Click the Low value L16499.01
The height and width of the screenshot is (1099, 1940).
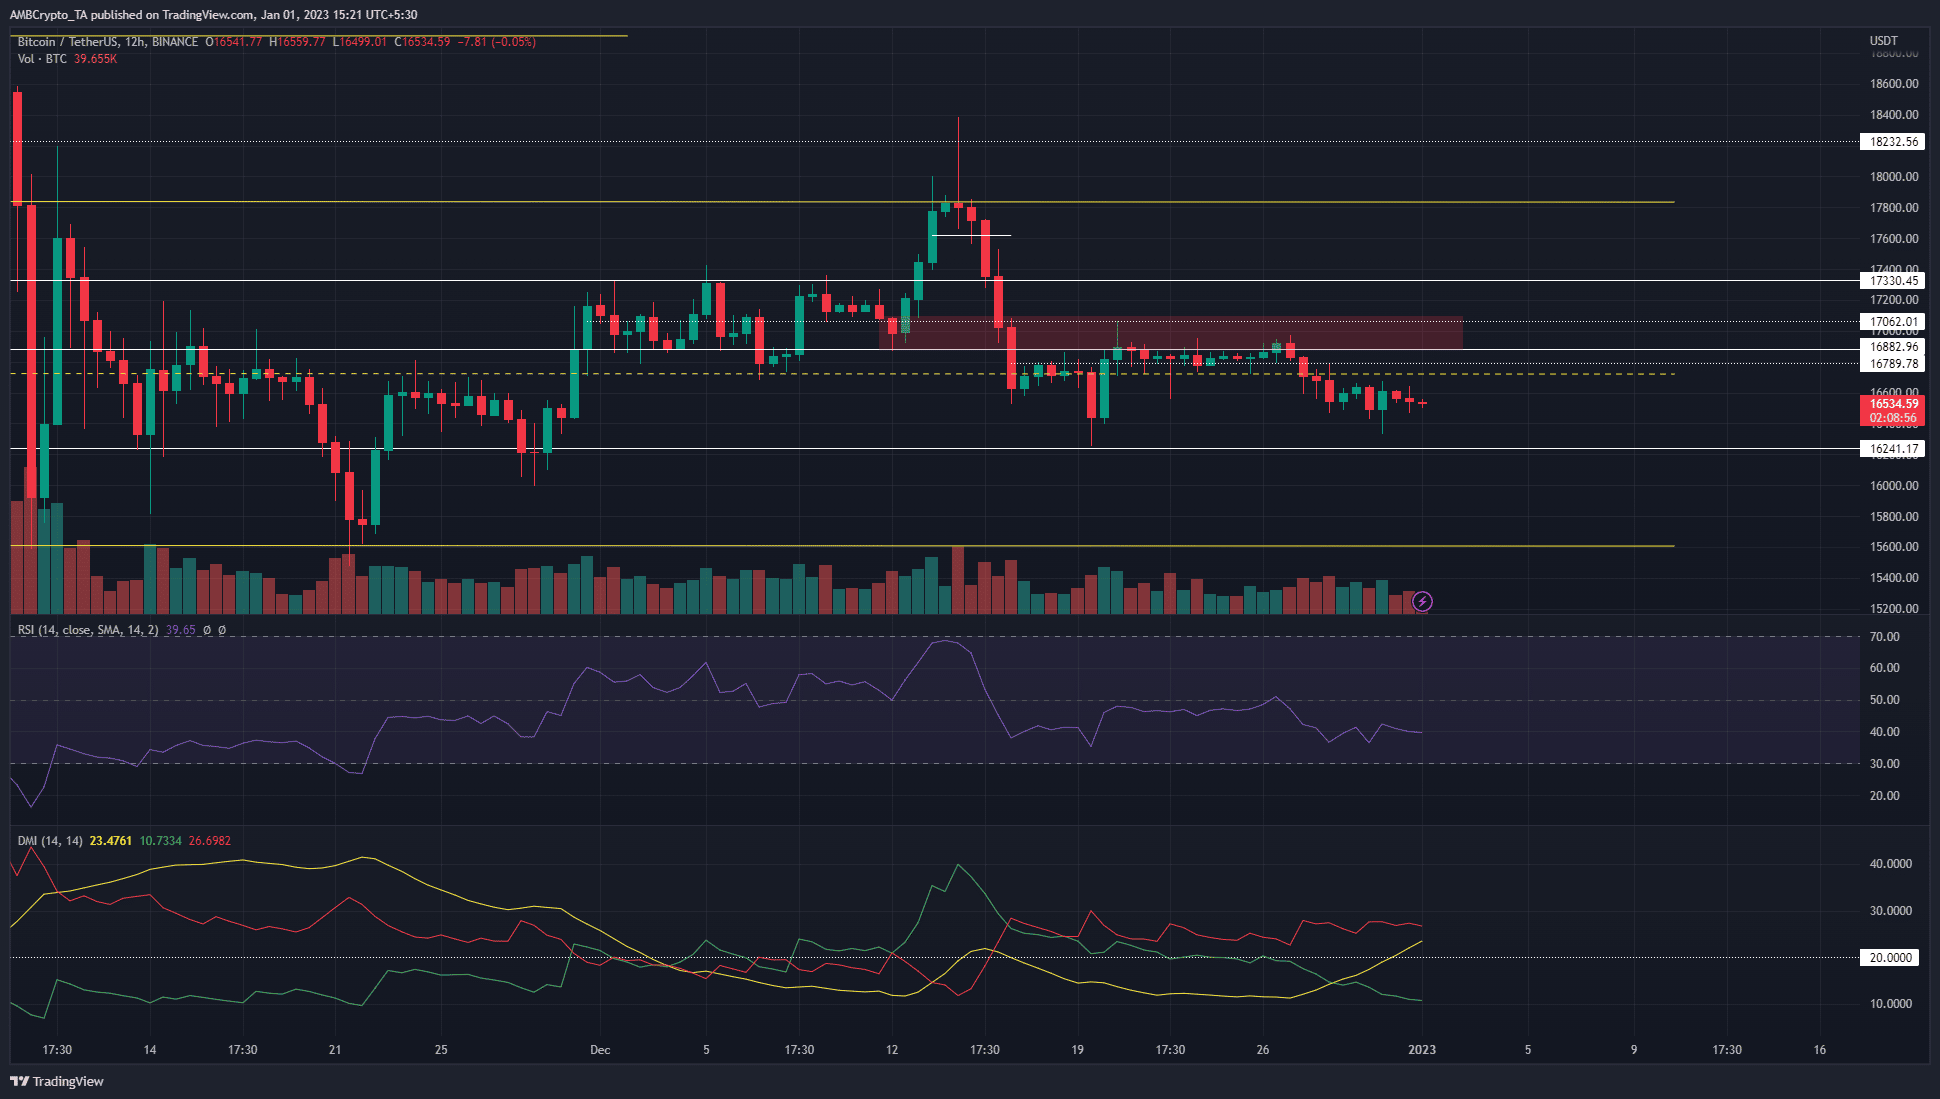point(360,42)
